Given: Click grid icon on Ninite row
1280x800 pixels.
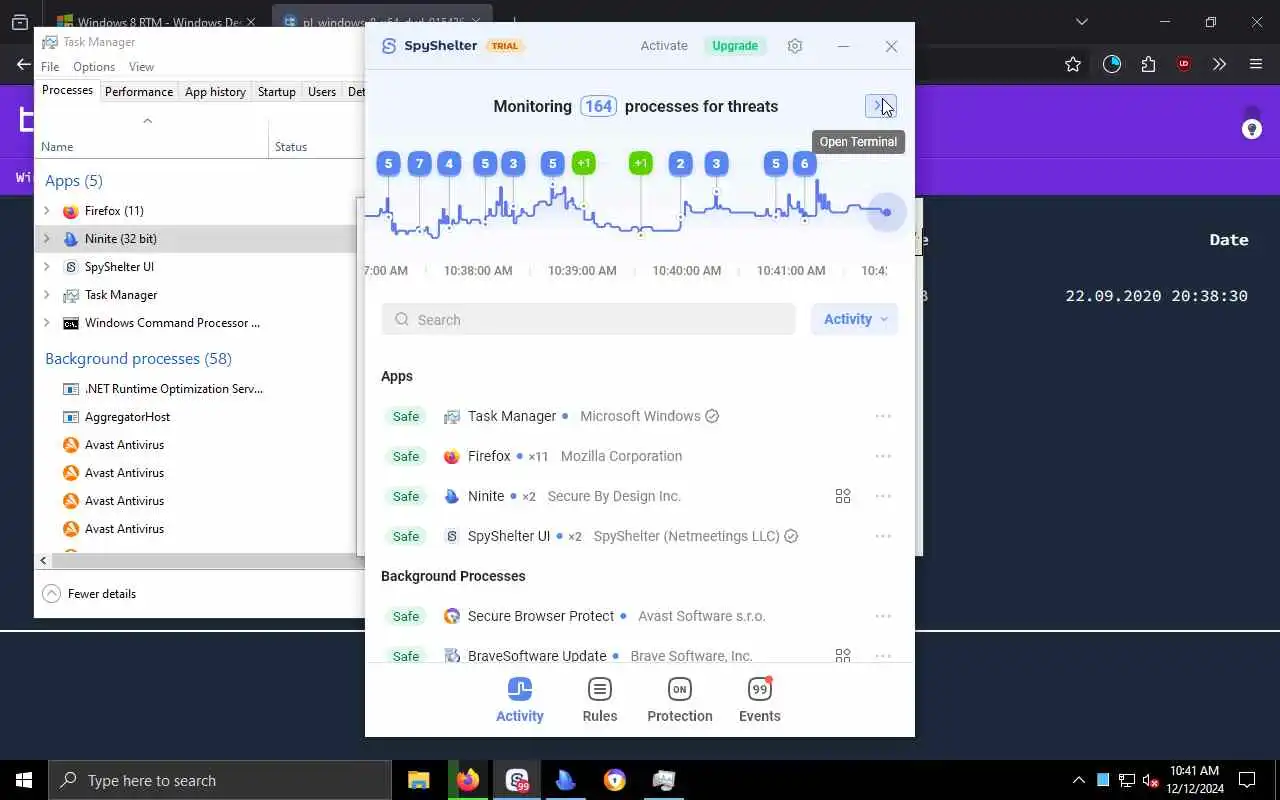Looking at the screenshot, I should [x=843, y=496].
